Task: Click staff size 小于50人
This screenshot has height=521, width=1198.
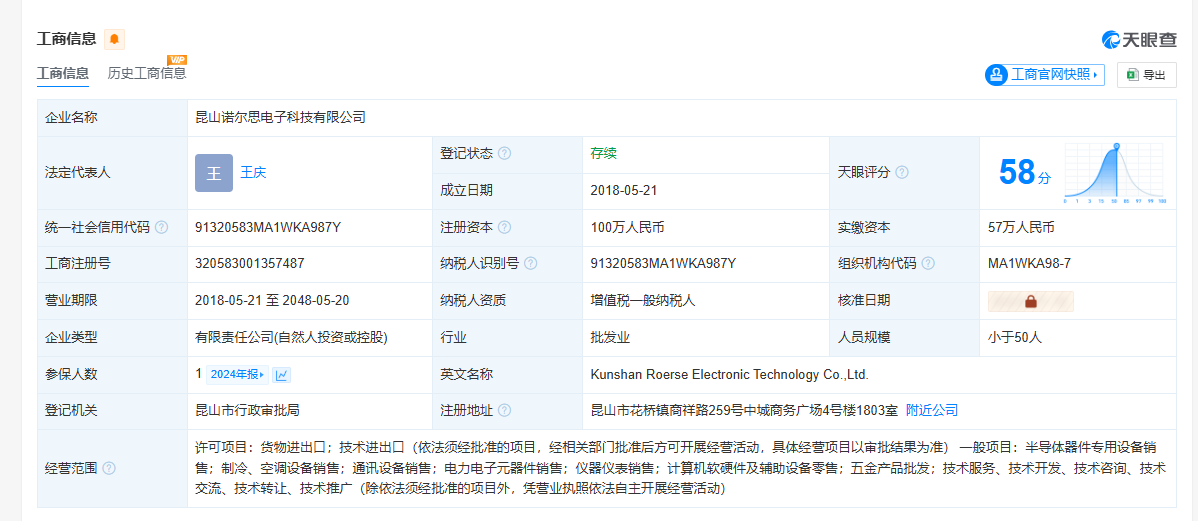Action: [1015, 337]
